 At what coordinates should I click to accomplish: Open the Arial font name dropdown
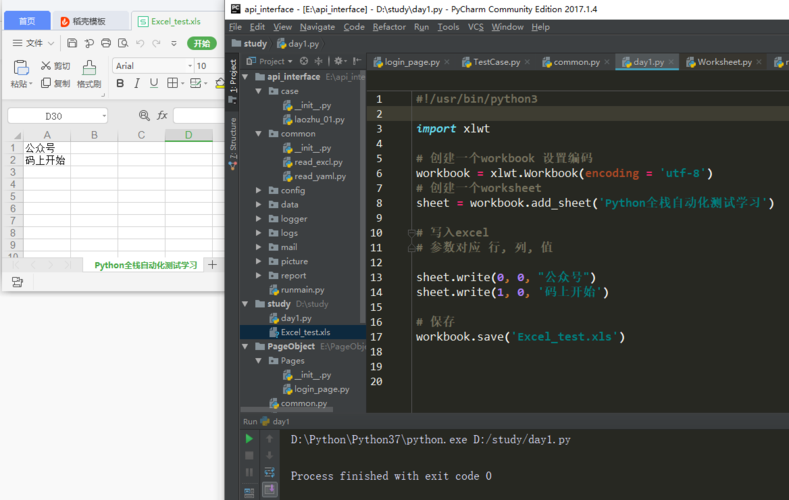click(x=190, y=66)
